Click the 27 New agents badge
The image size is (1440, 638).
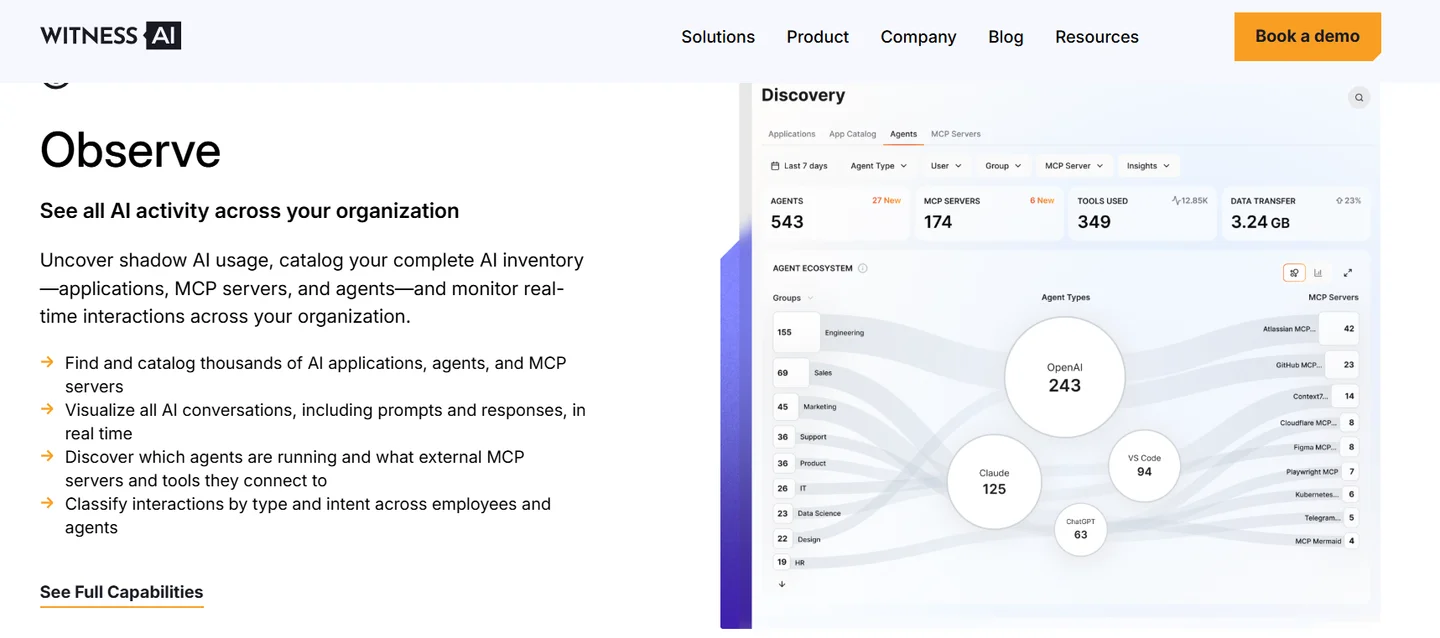coord(886,200)
